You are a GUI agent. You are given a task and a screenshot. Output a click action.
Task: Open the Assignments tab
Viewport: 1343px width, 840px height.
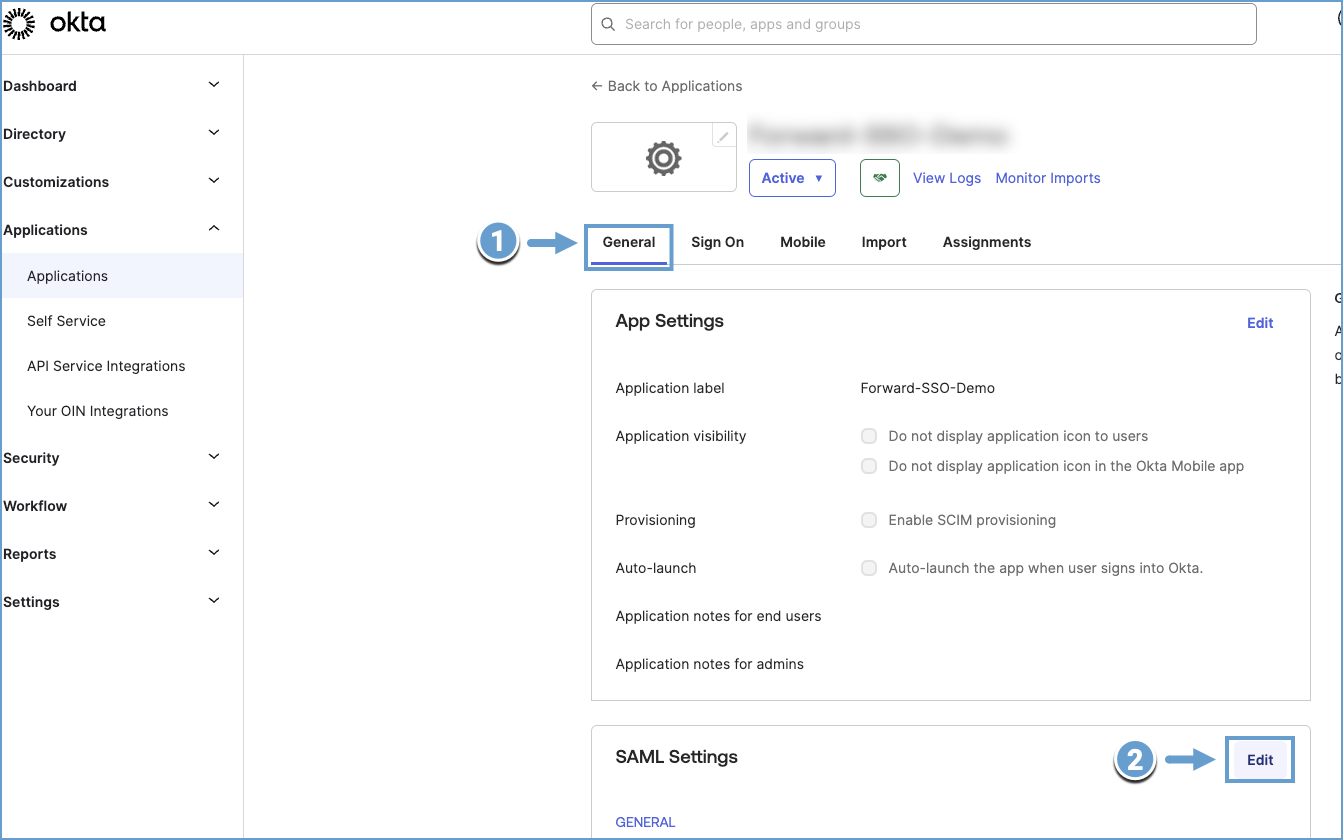(986, 241)
